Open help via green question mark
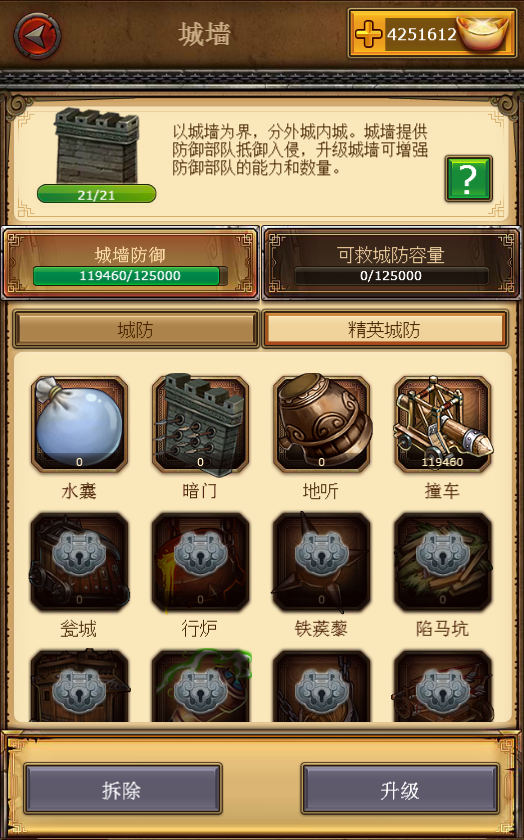524x840 pixels. (x=468, y=179)
